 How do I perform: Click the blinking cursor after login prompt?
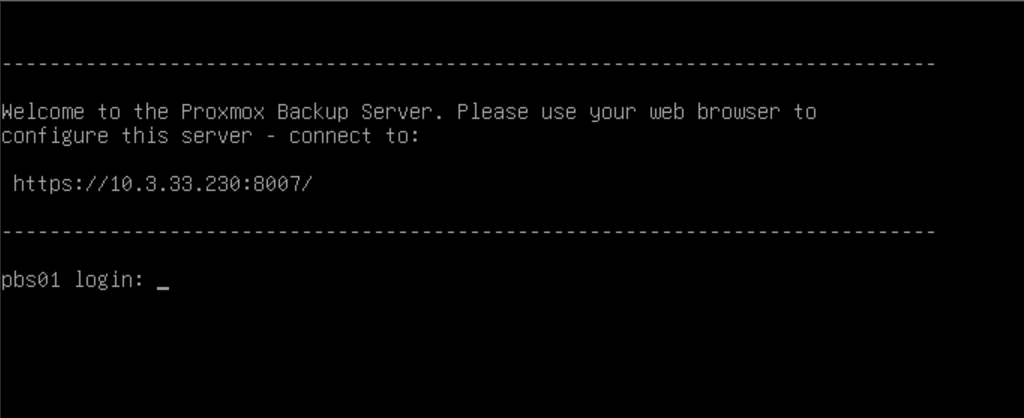point(163,286)
